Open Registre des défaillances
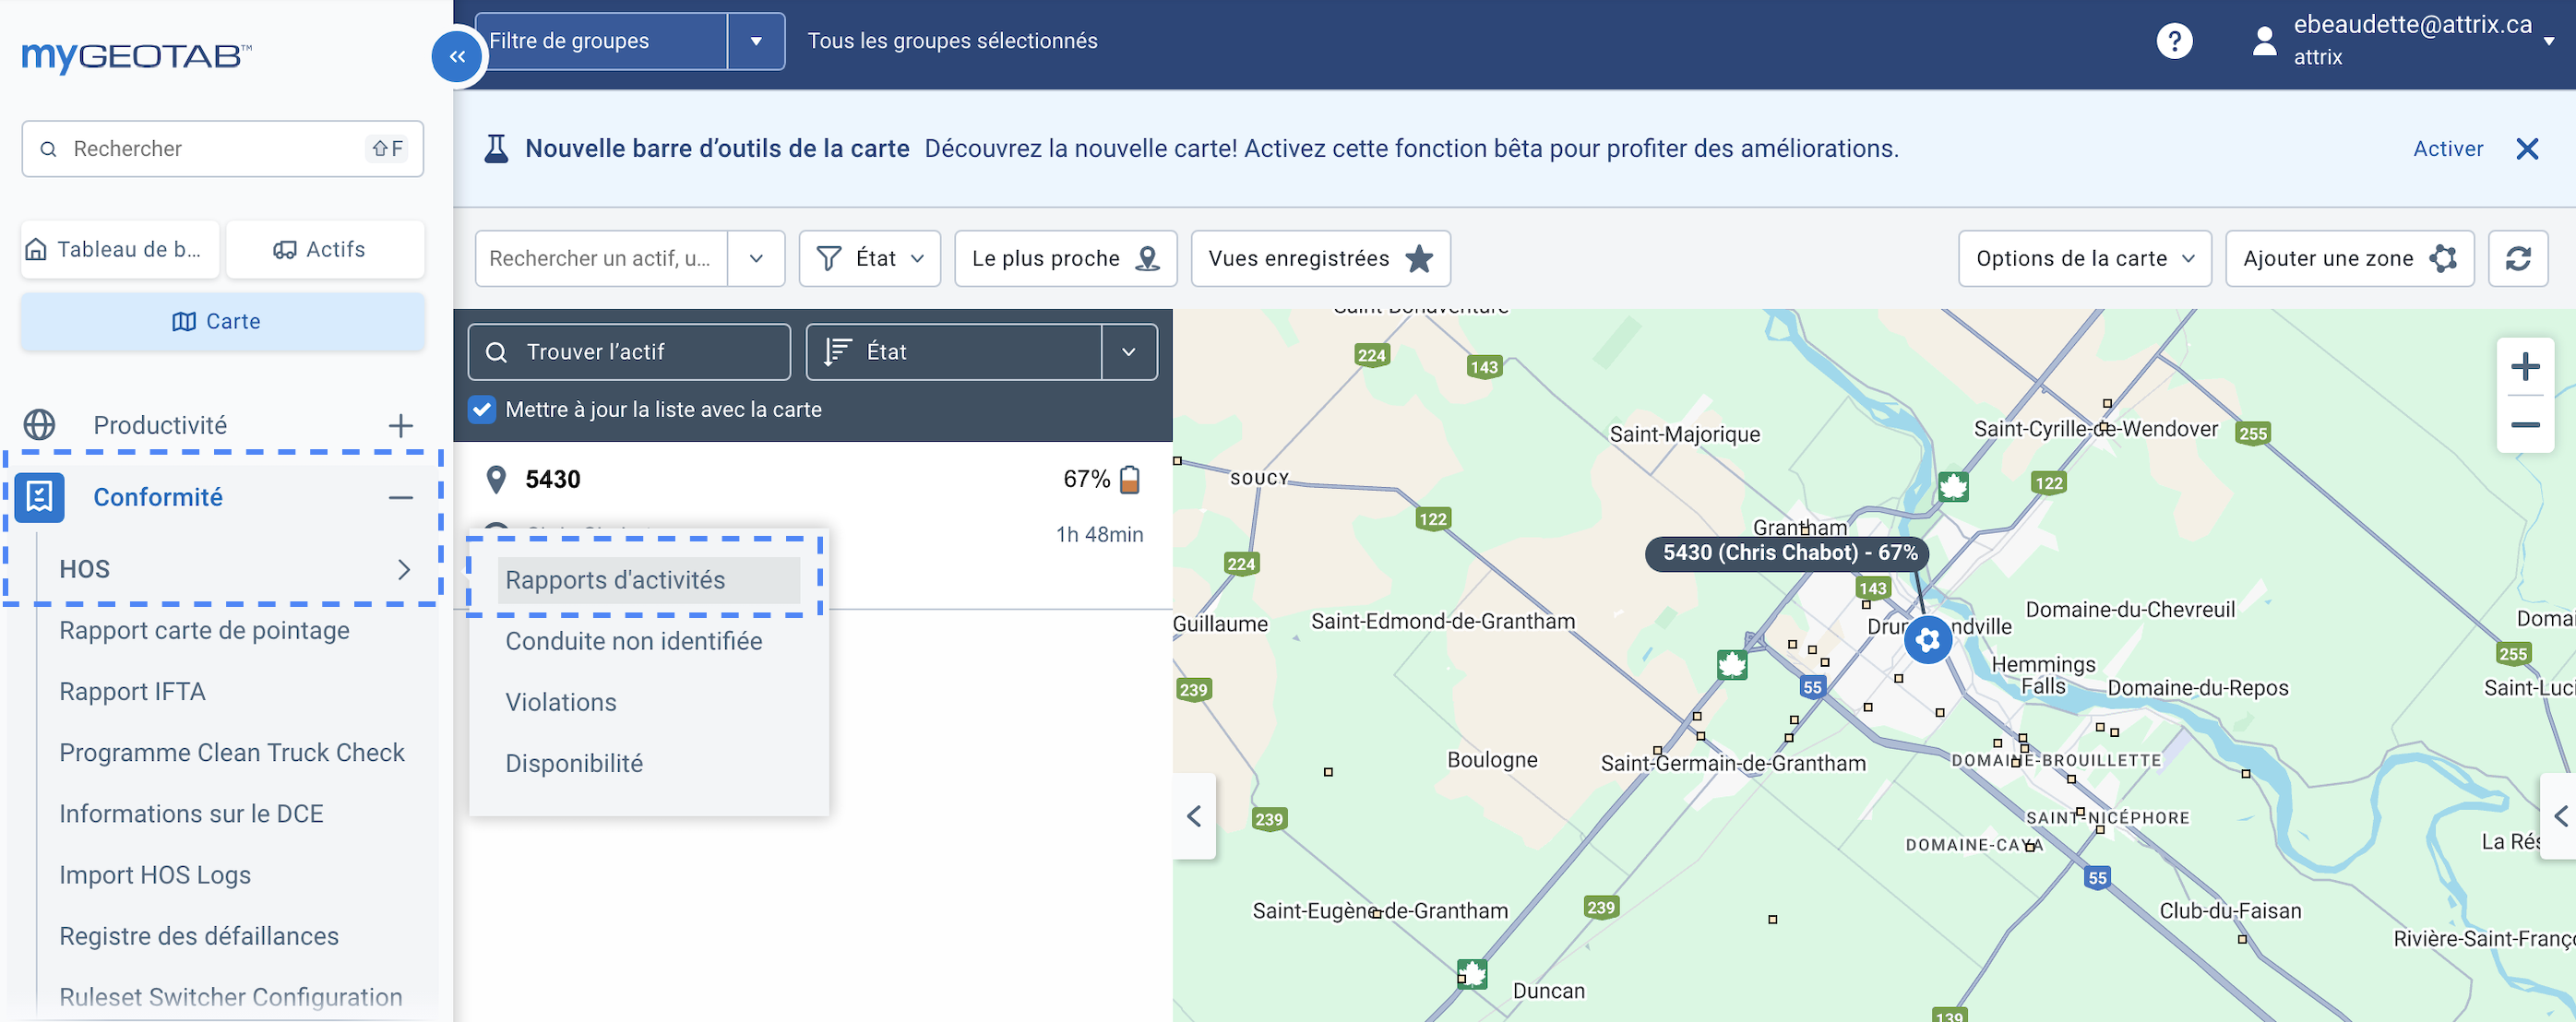2576x1022 pixels. [199, 936]
